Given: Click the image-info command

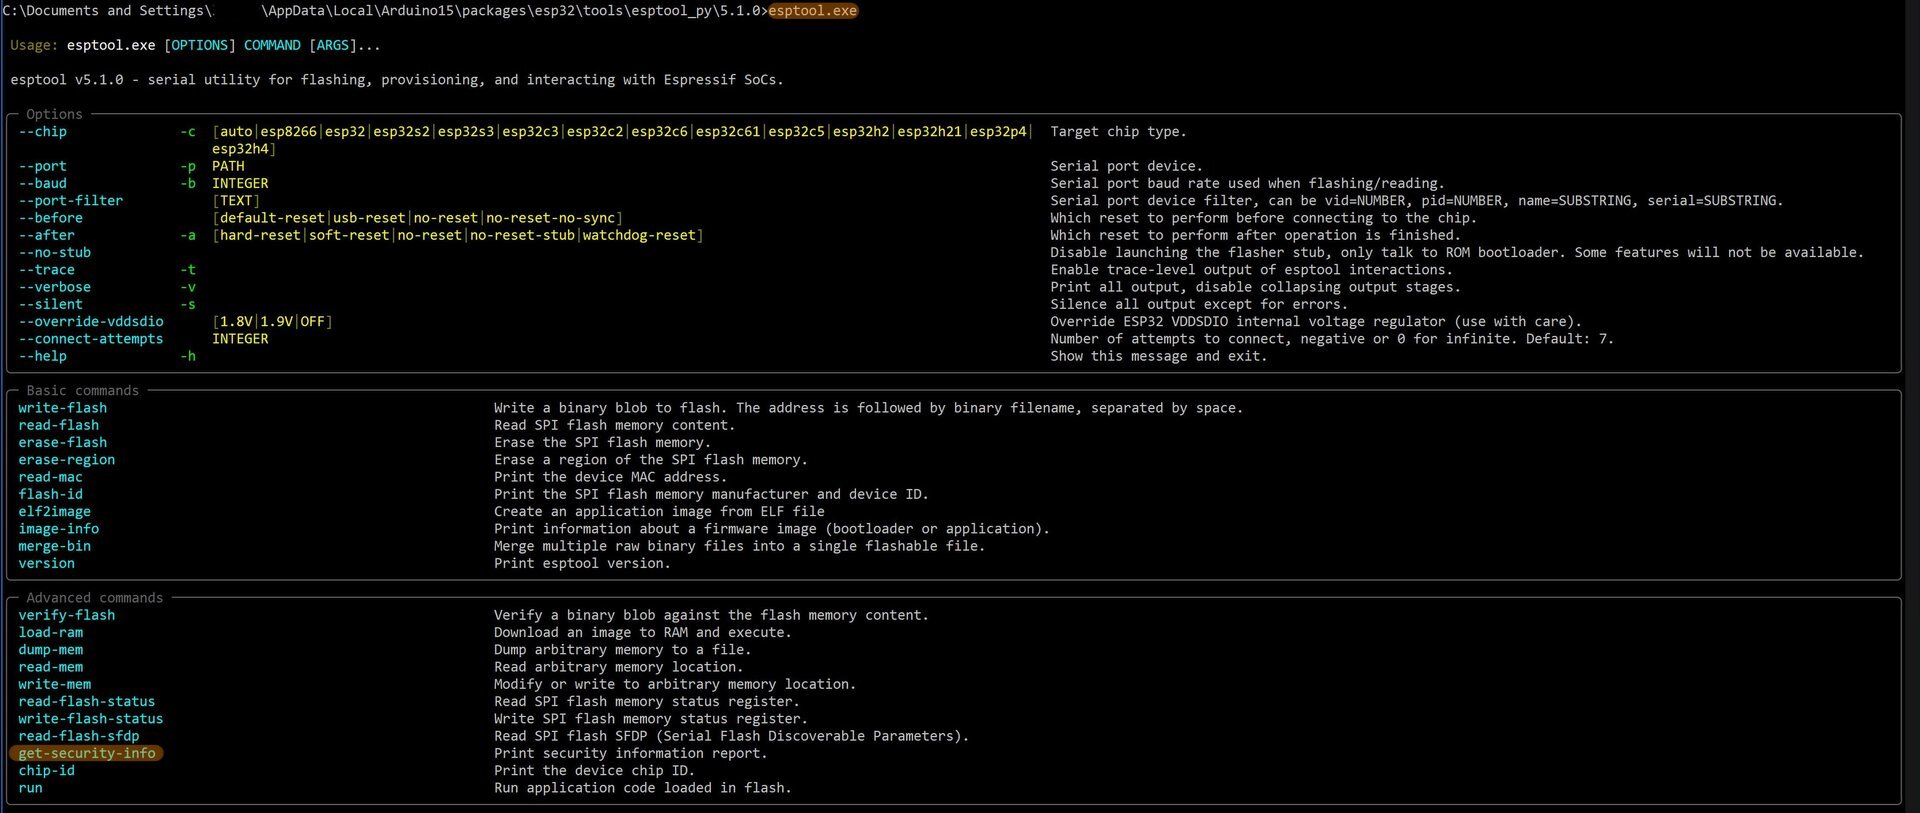Looking at the screenshot, I should click(58, 529).
